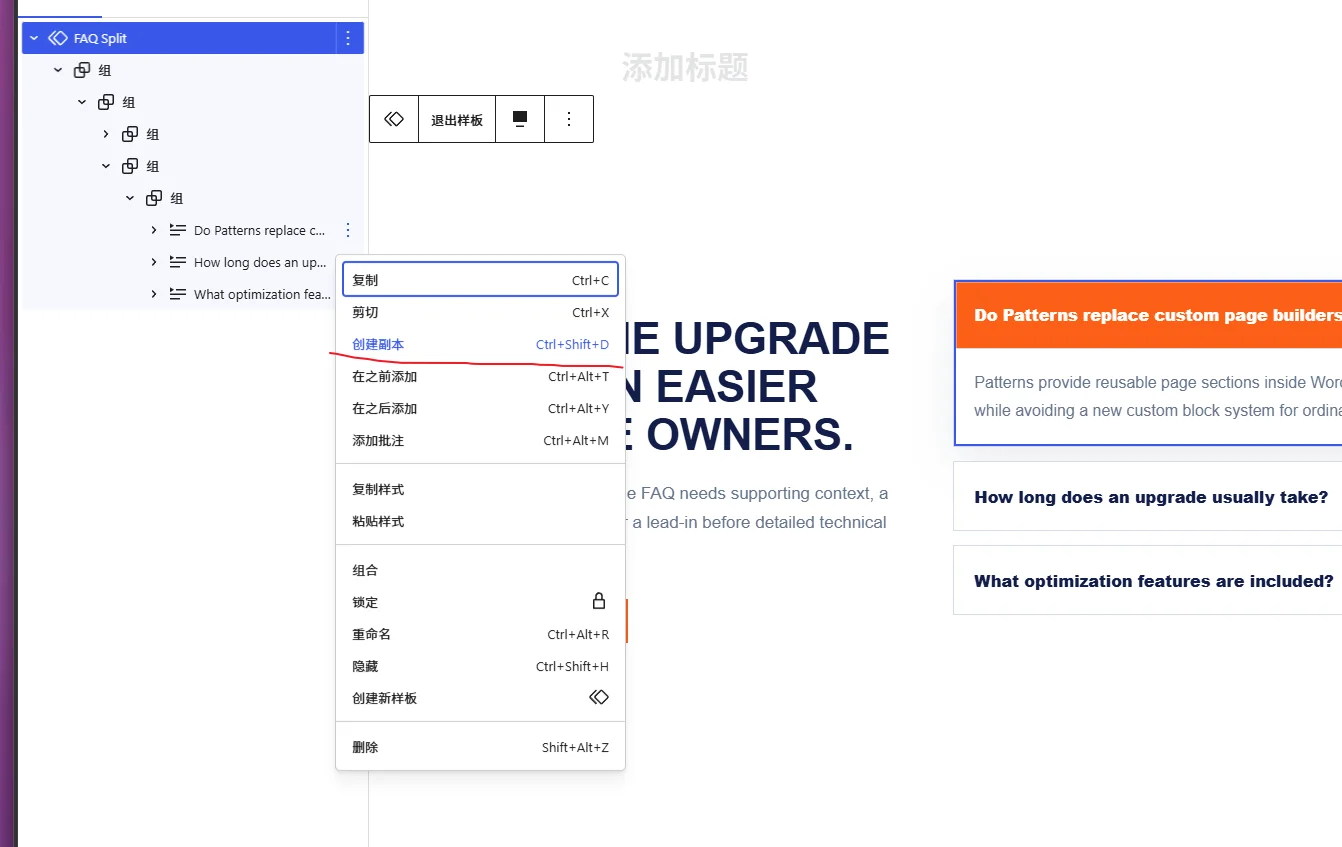This screenshot has height=847, width=1342.
Task: Expand the How long does an up... item
Action: [x=154, y=262]
